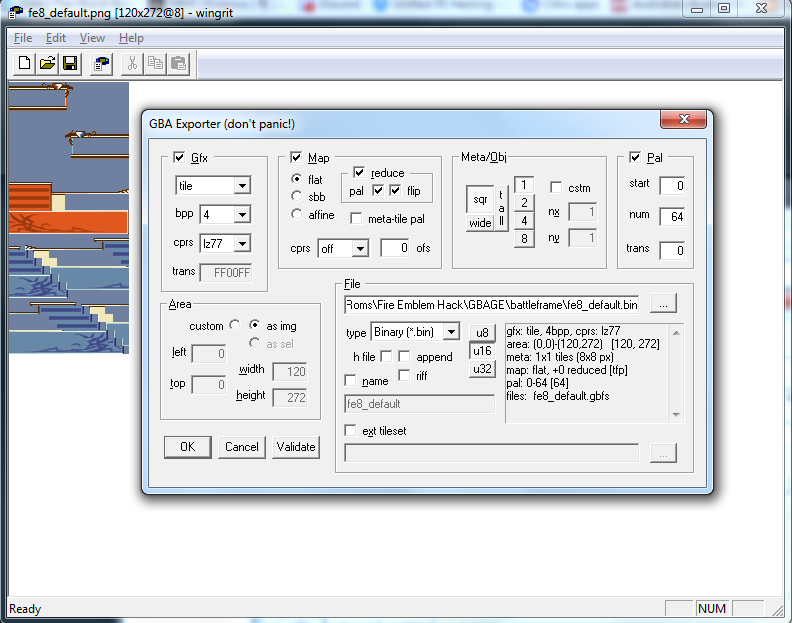
Task: Click the OK button
Action: coord(187,447)
